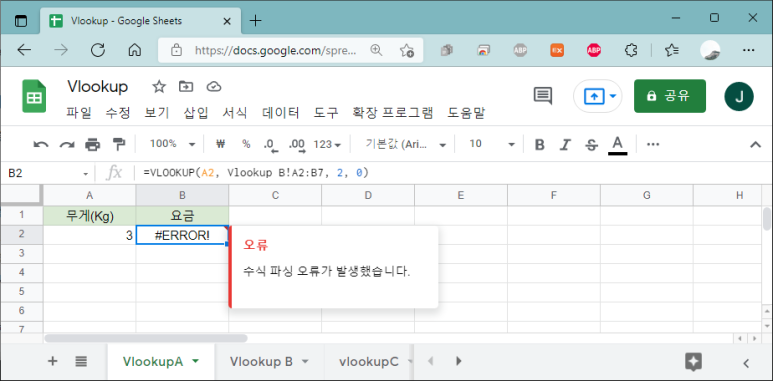
Task: Open comment history icon
Action: tap(543, 96)
